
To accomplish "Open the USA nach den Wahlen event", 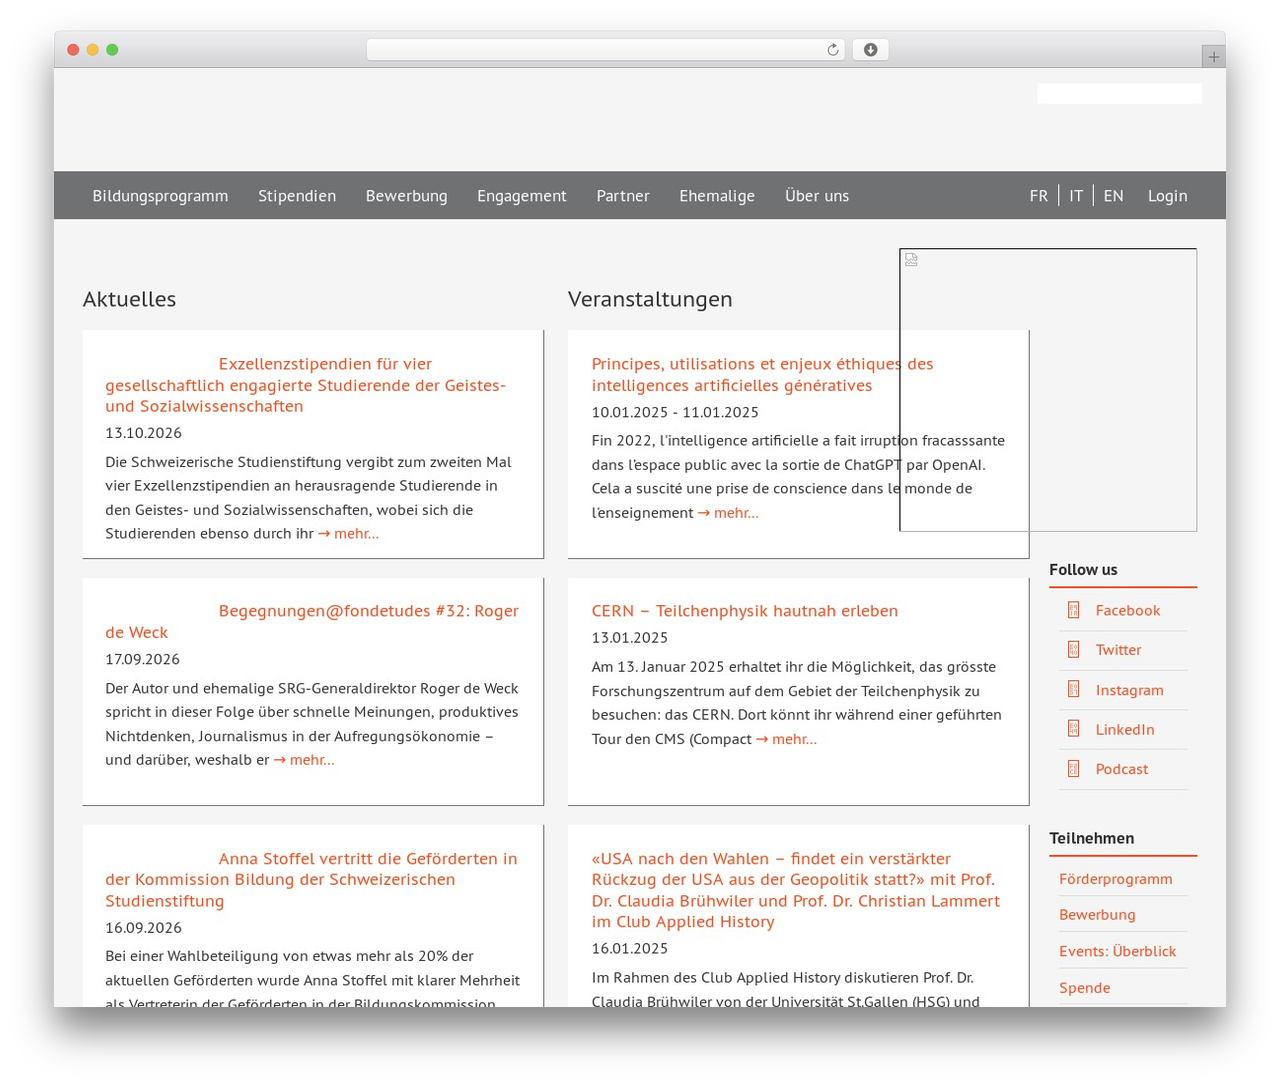I will click(795, 890).
